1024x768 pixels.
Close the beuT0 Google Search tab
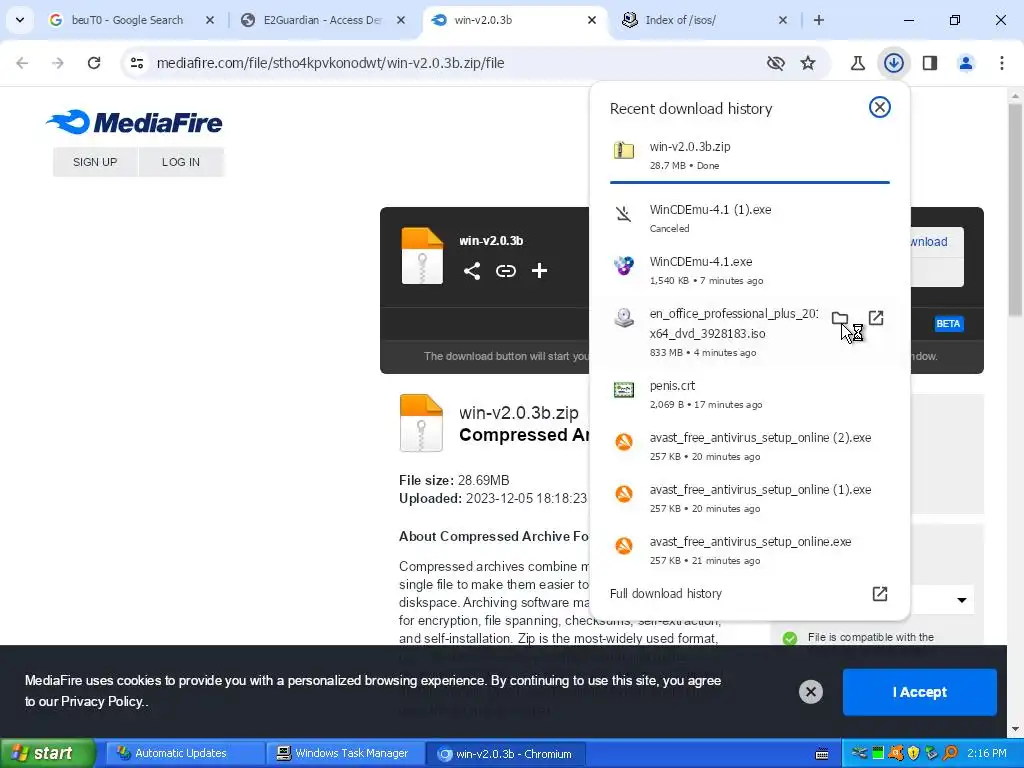pyautogui.click(x=210, y=20)
